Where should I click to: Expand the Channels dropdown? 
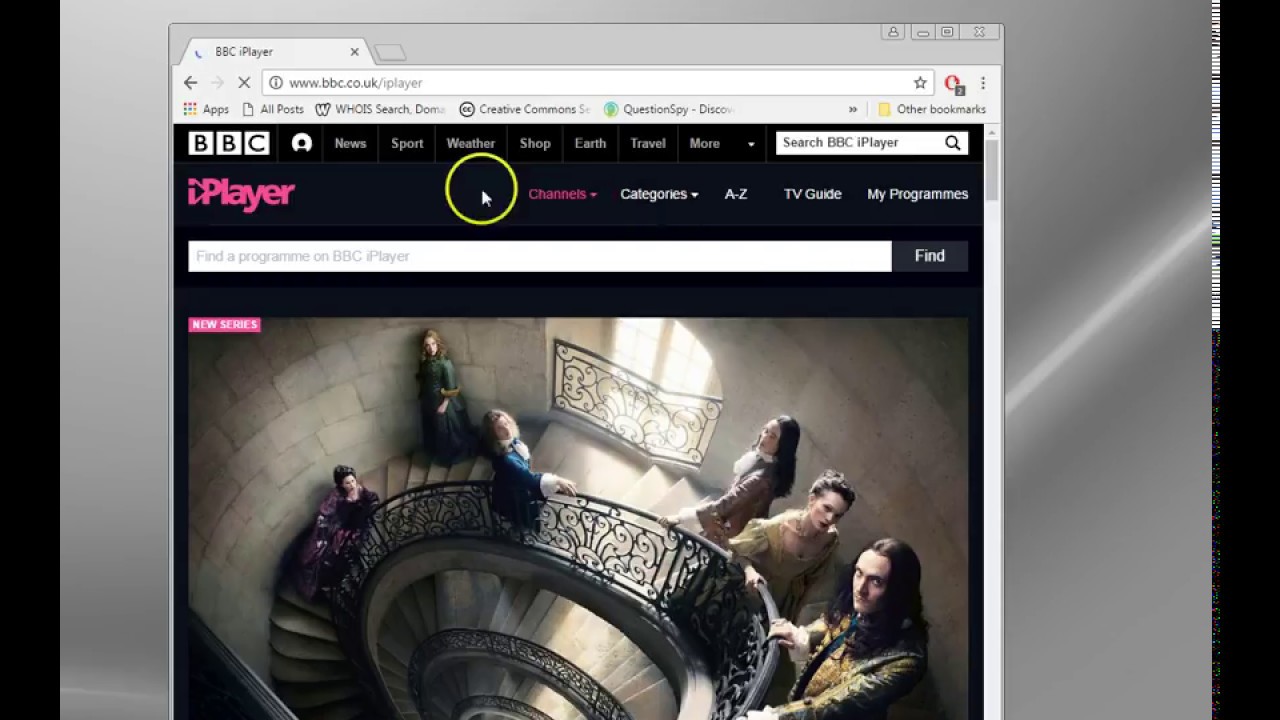562,194
